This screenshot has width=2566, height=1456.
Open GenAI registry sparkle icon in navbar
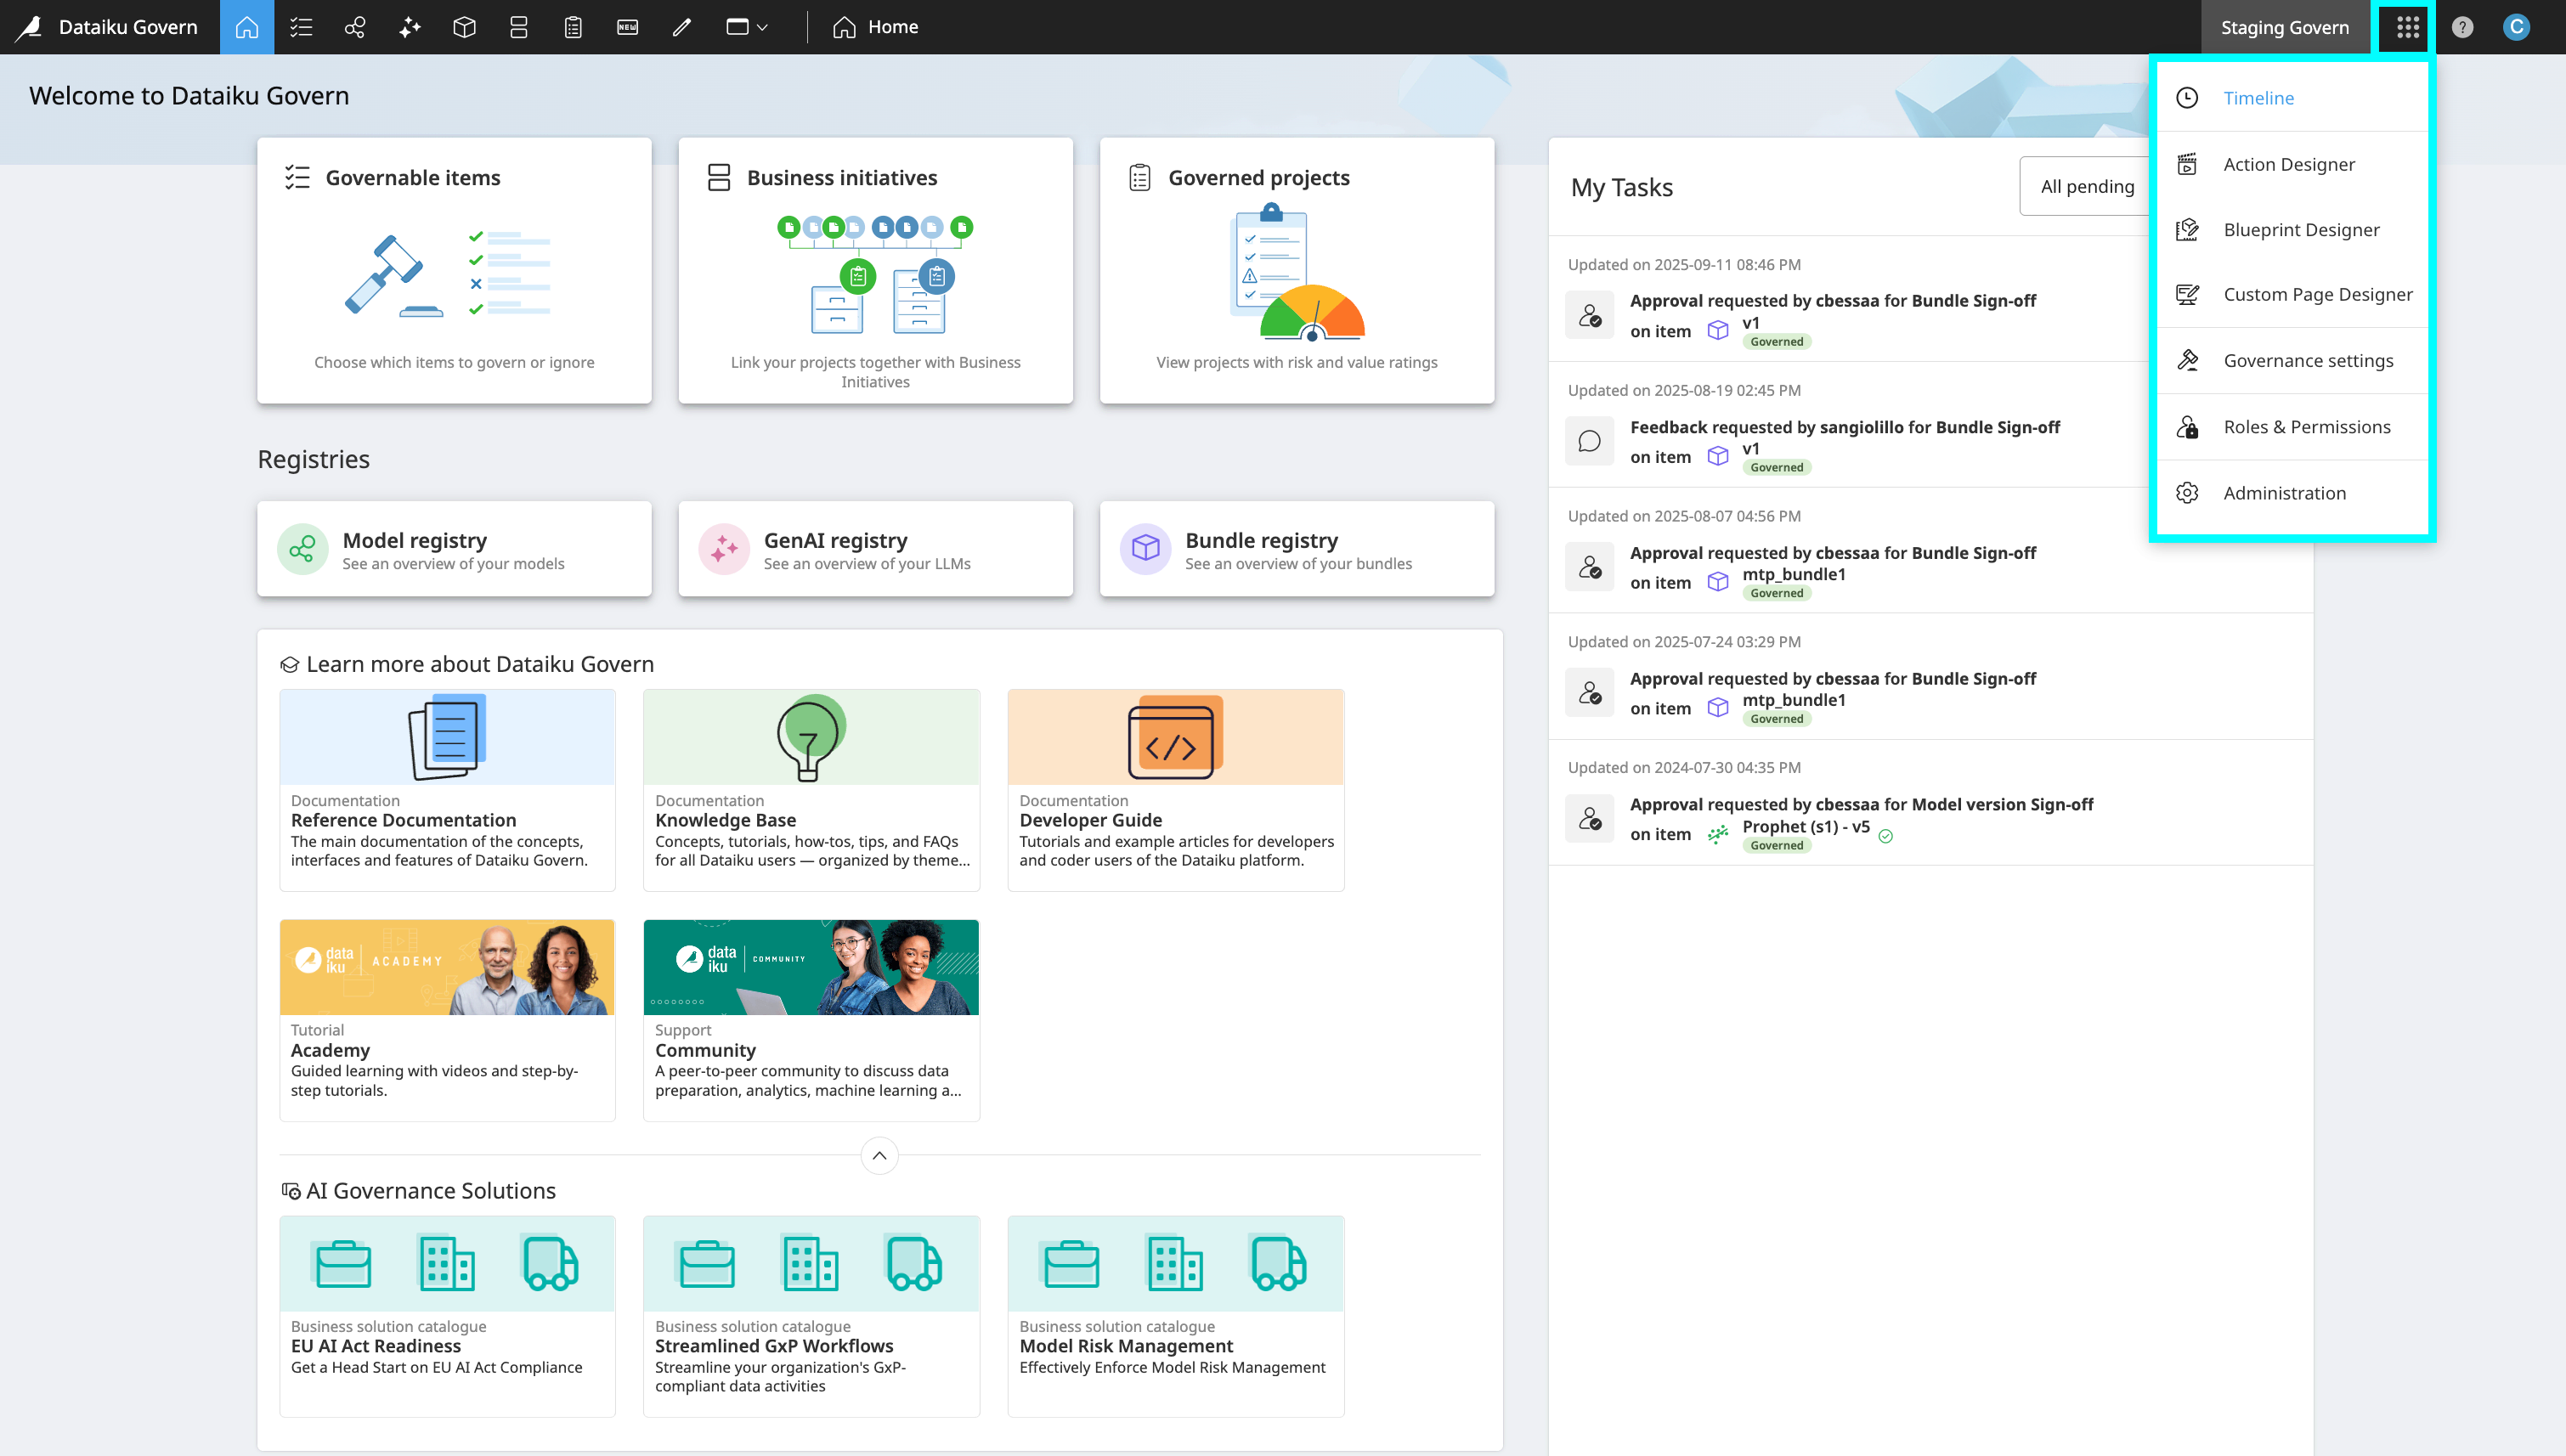pos(410,27)
